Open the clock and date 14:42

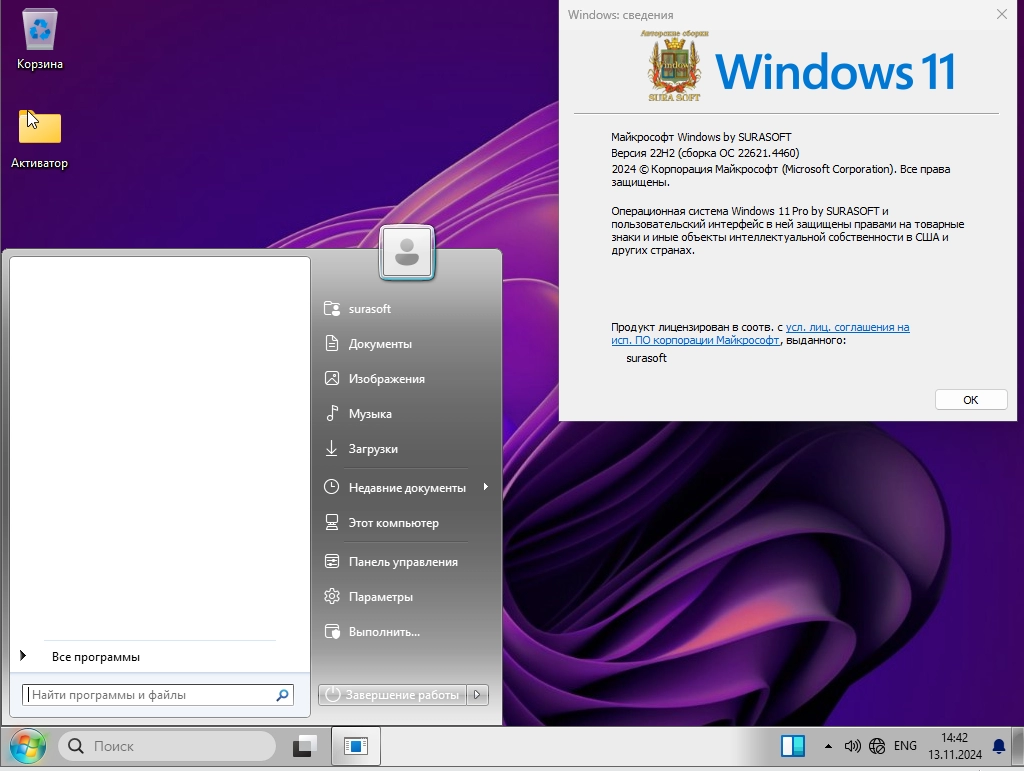pos(955,746)
